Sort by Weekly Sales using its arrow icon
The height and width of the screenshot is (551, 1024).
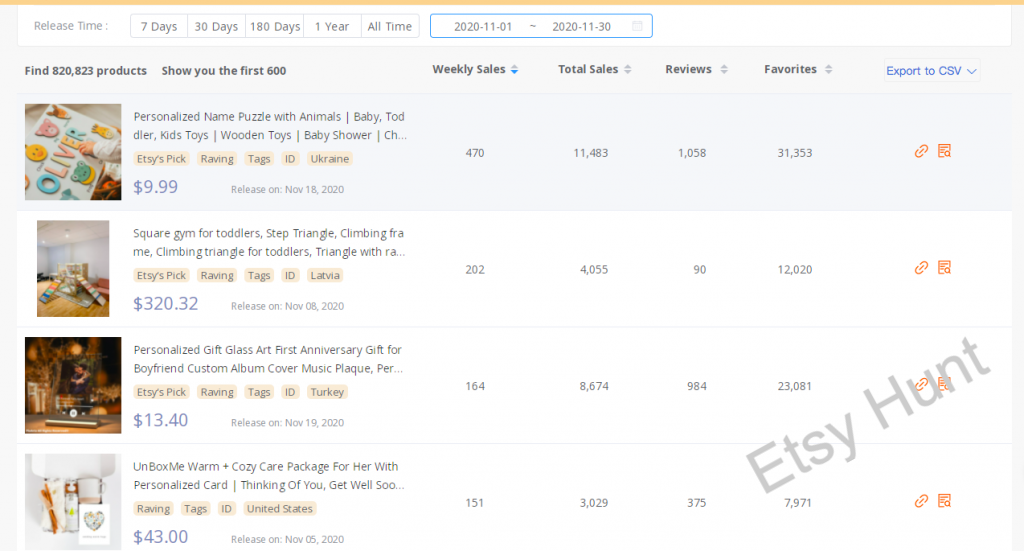pos(514,70)
